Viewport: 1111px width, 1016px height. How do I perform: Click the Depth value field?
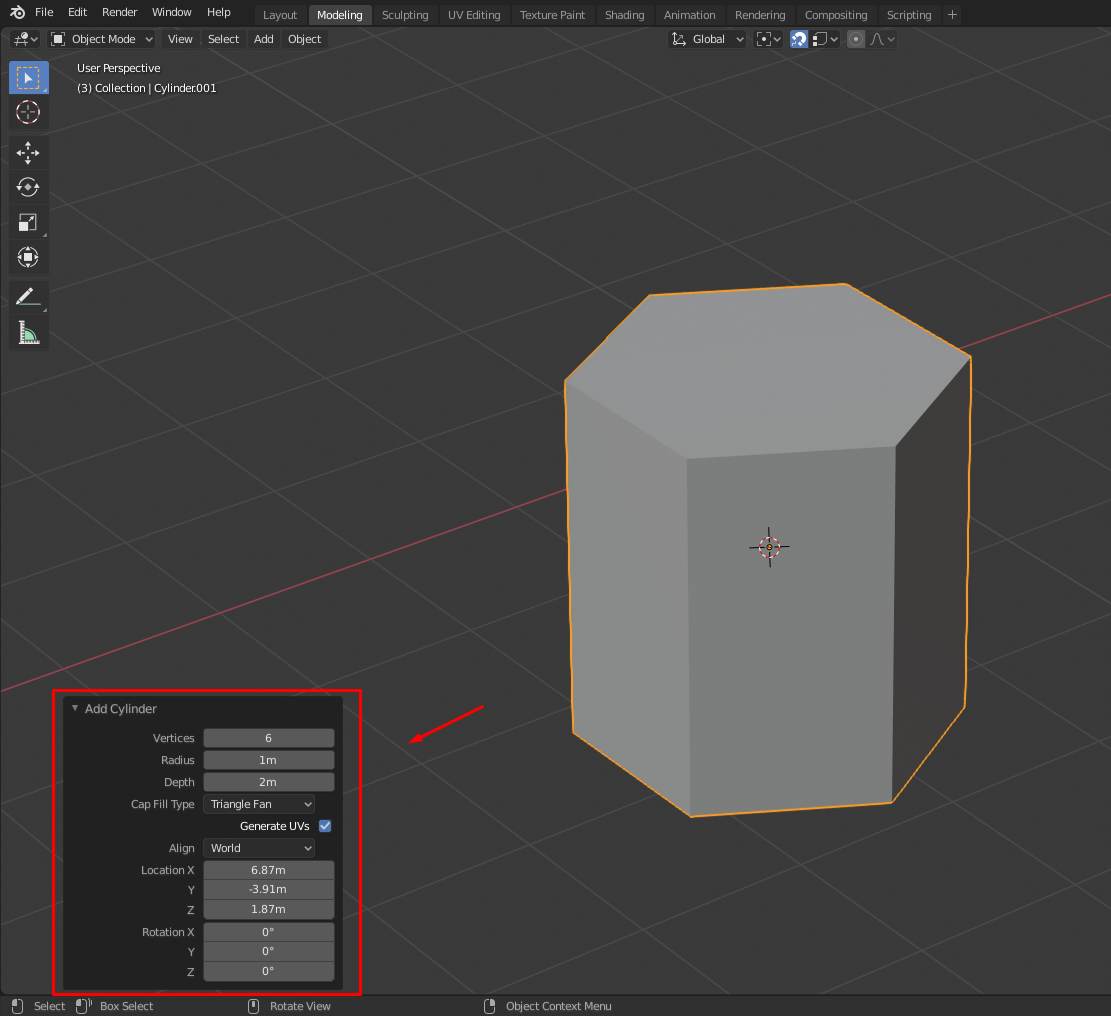click(269, 782)
